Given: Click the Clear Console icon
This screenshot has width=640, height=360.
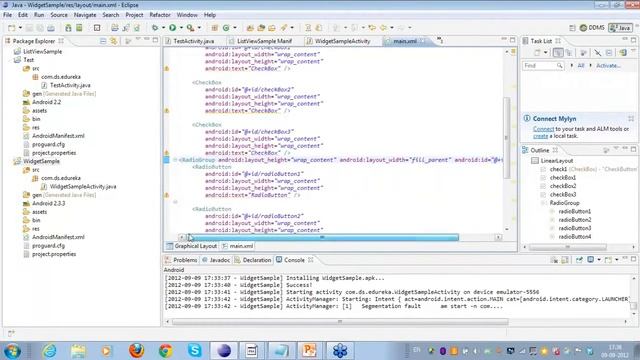Looking at the screenshot, I should pos(554,260).
